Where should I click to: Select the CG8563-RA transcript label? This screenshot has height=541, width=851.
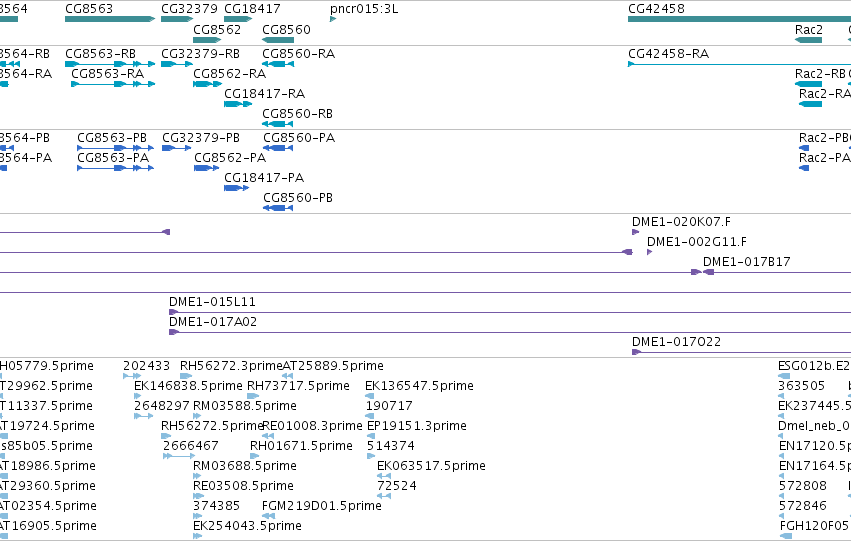click(x=107, y=74)
